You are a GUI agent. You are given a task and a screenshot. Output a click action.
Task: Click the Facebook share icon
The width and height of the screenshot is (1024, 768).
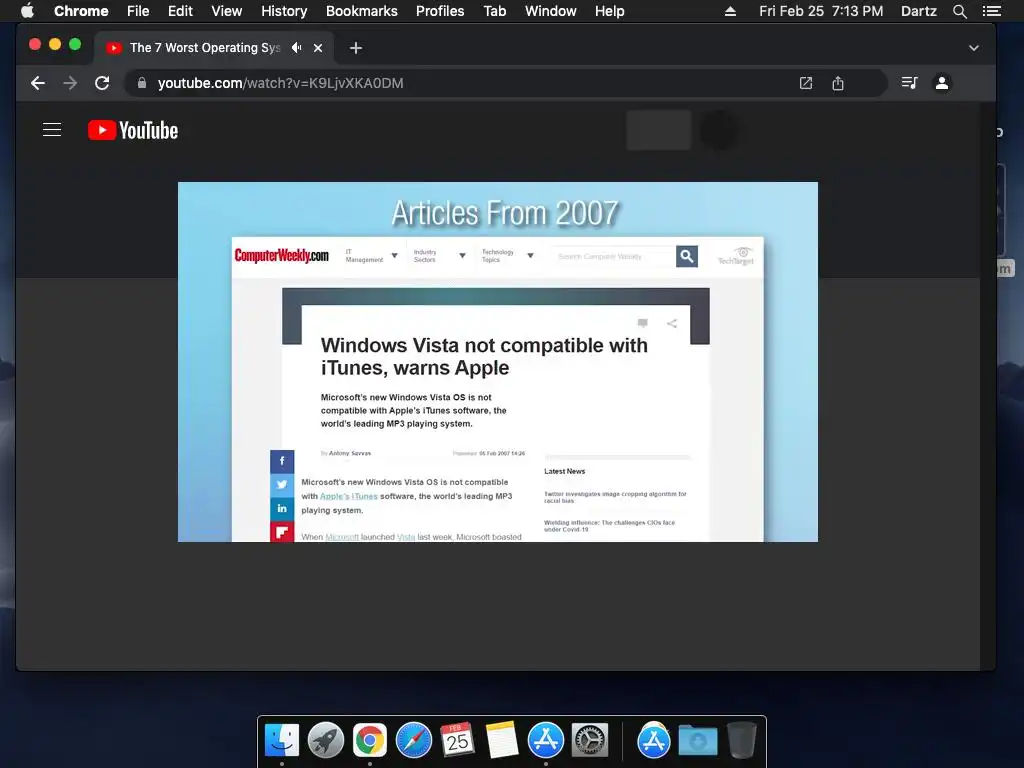[282, 461]
